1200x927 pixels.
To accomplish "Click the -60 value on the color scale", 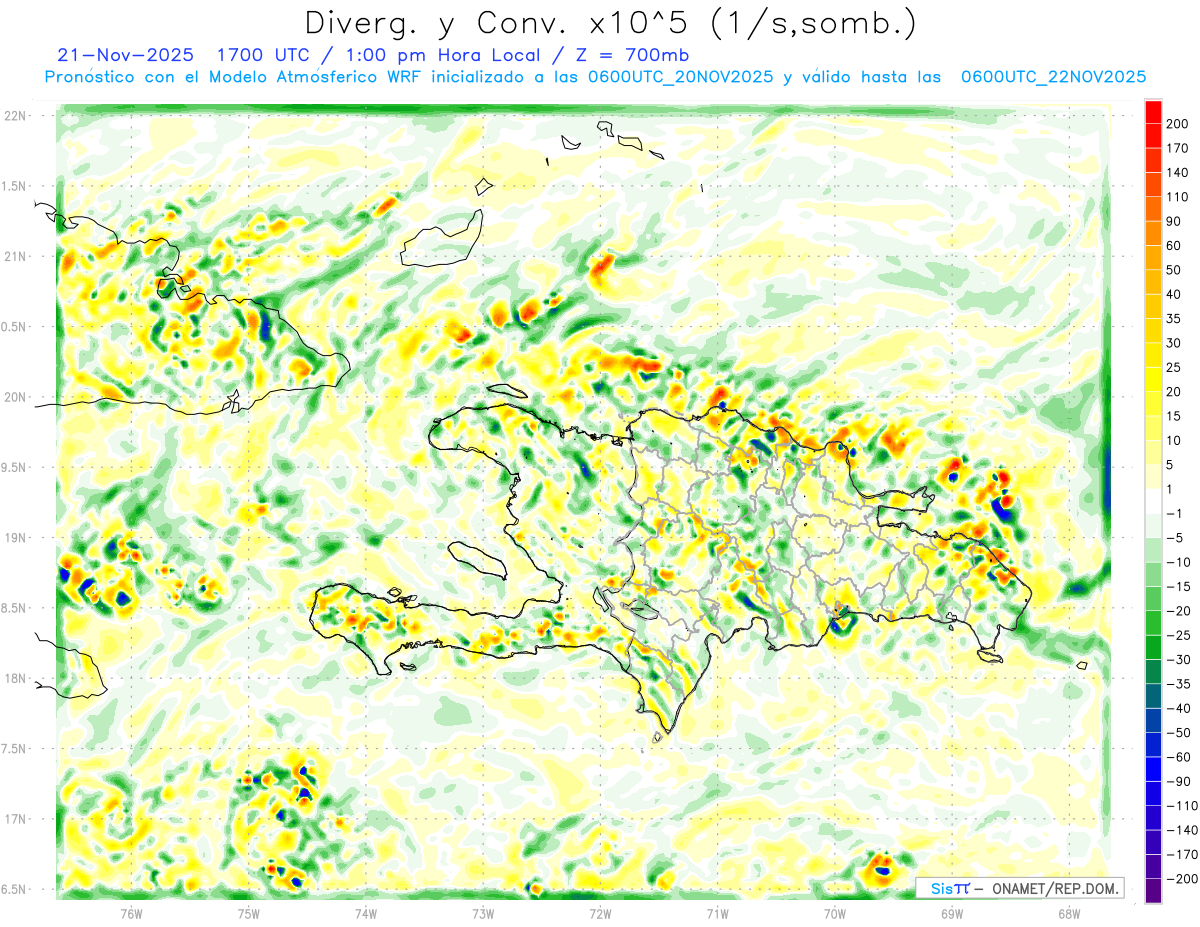I will pyautogui.click(x=1178, y=756).
